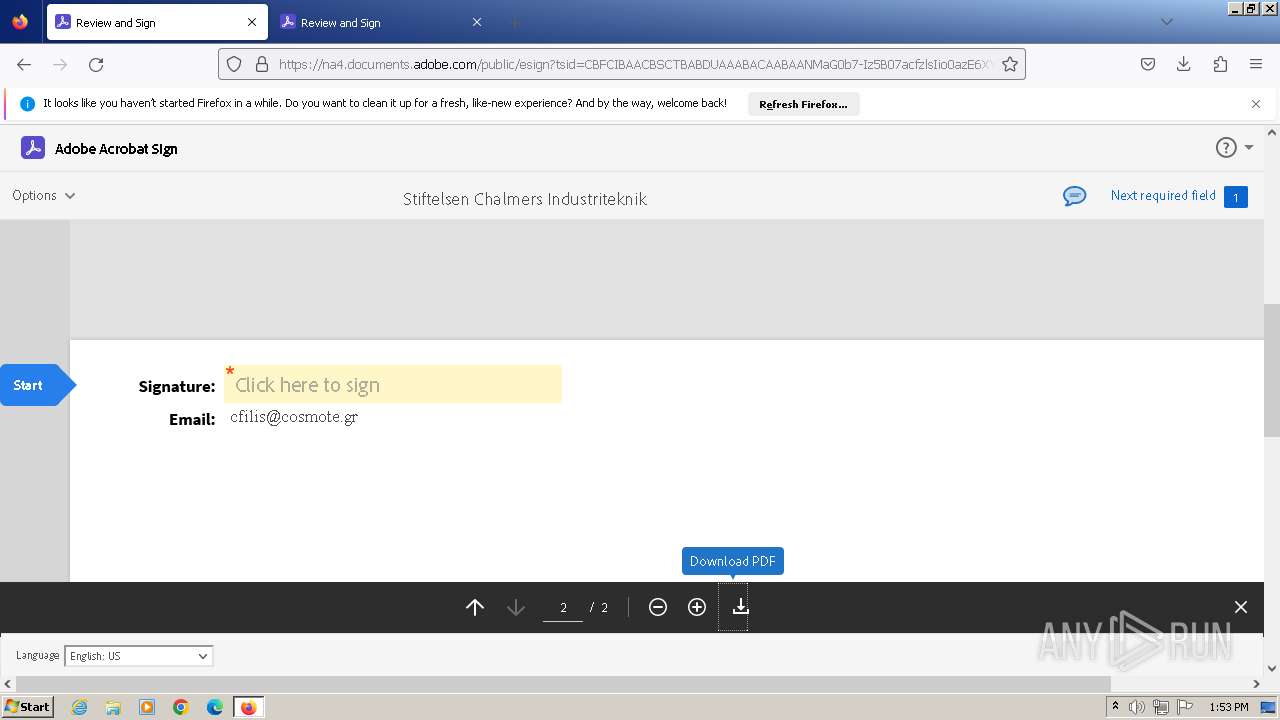The image size is (1280, 720).
Task: Click the Firefox logo icon in title bar
Action: click(20, 21)
